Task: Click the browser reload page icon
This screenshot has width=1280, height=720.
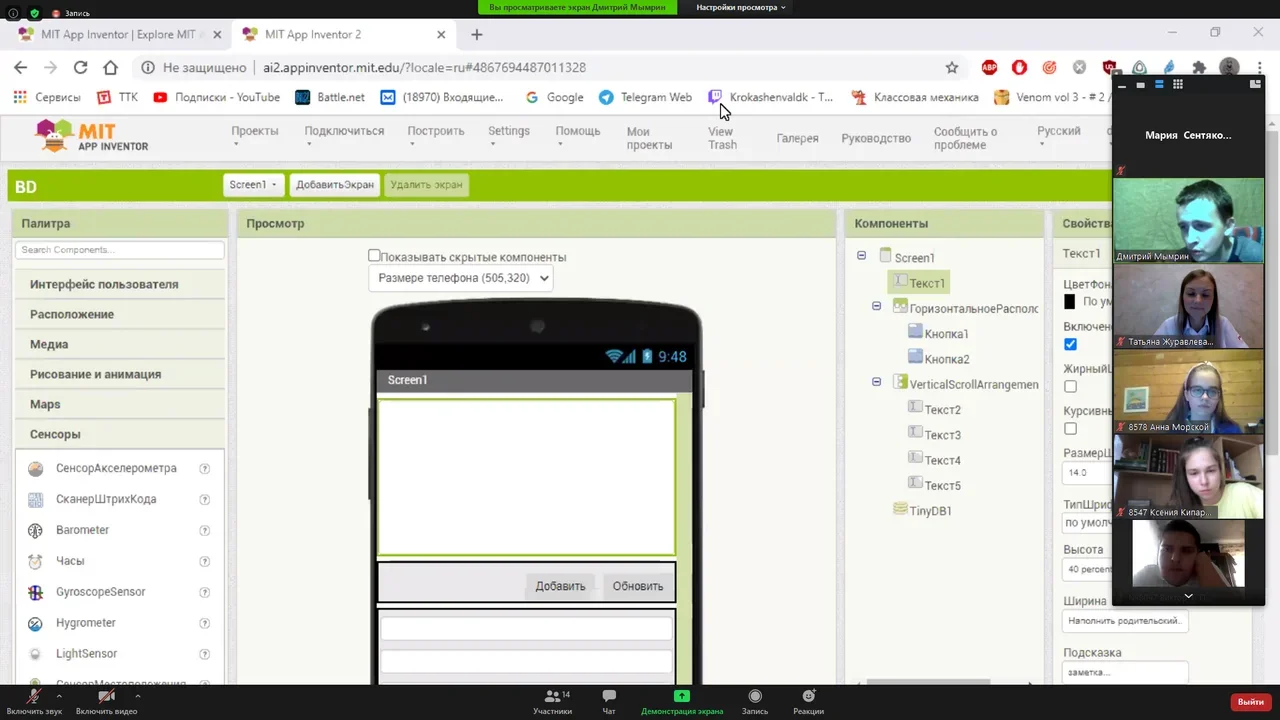Action: [80, 67]
